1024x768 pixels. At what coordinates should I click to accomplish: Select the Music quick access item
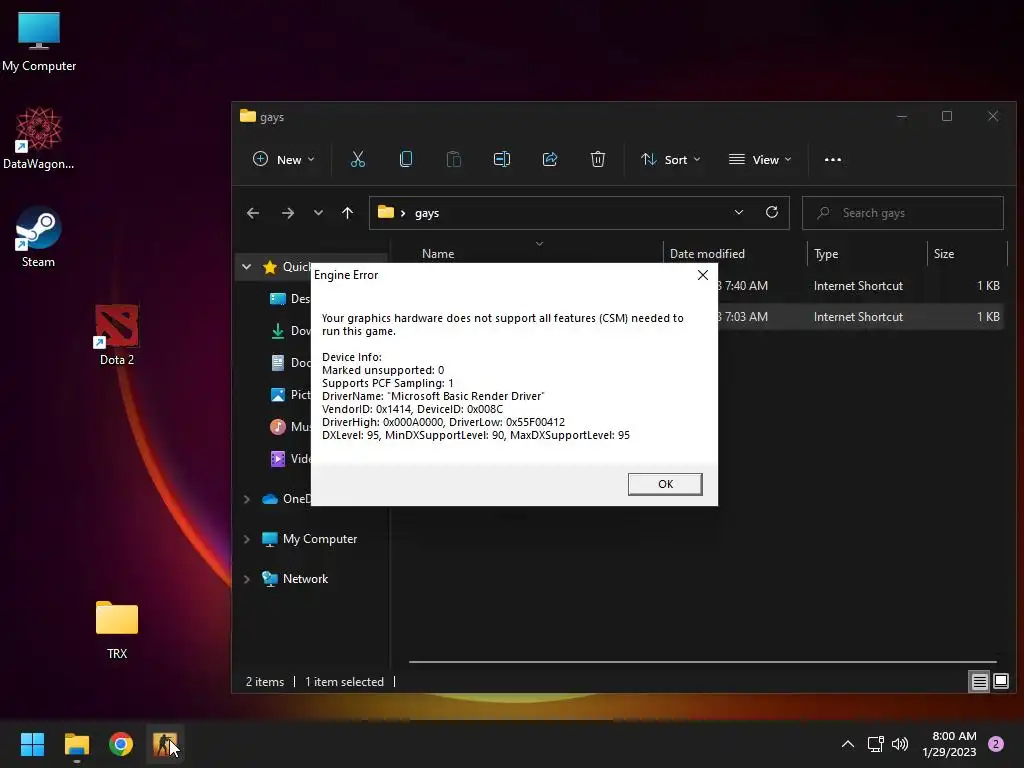[290, 426]
